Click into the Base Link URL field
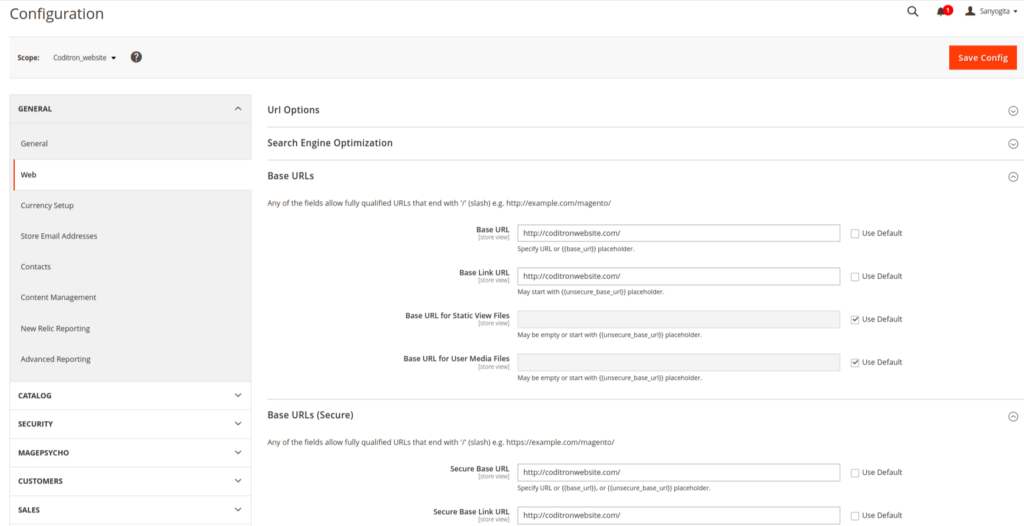1024x526 pixels. 678,276
